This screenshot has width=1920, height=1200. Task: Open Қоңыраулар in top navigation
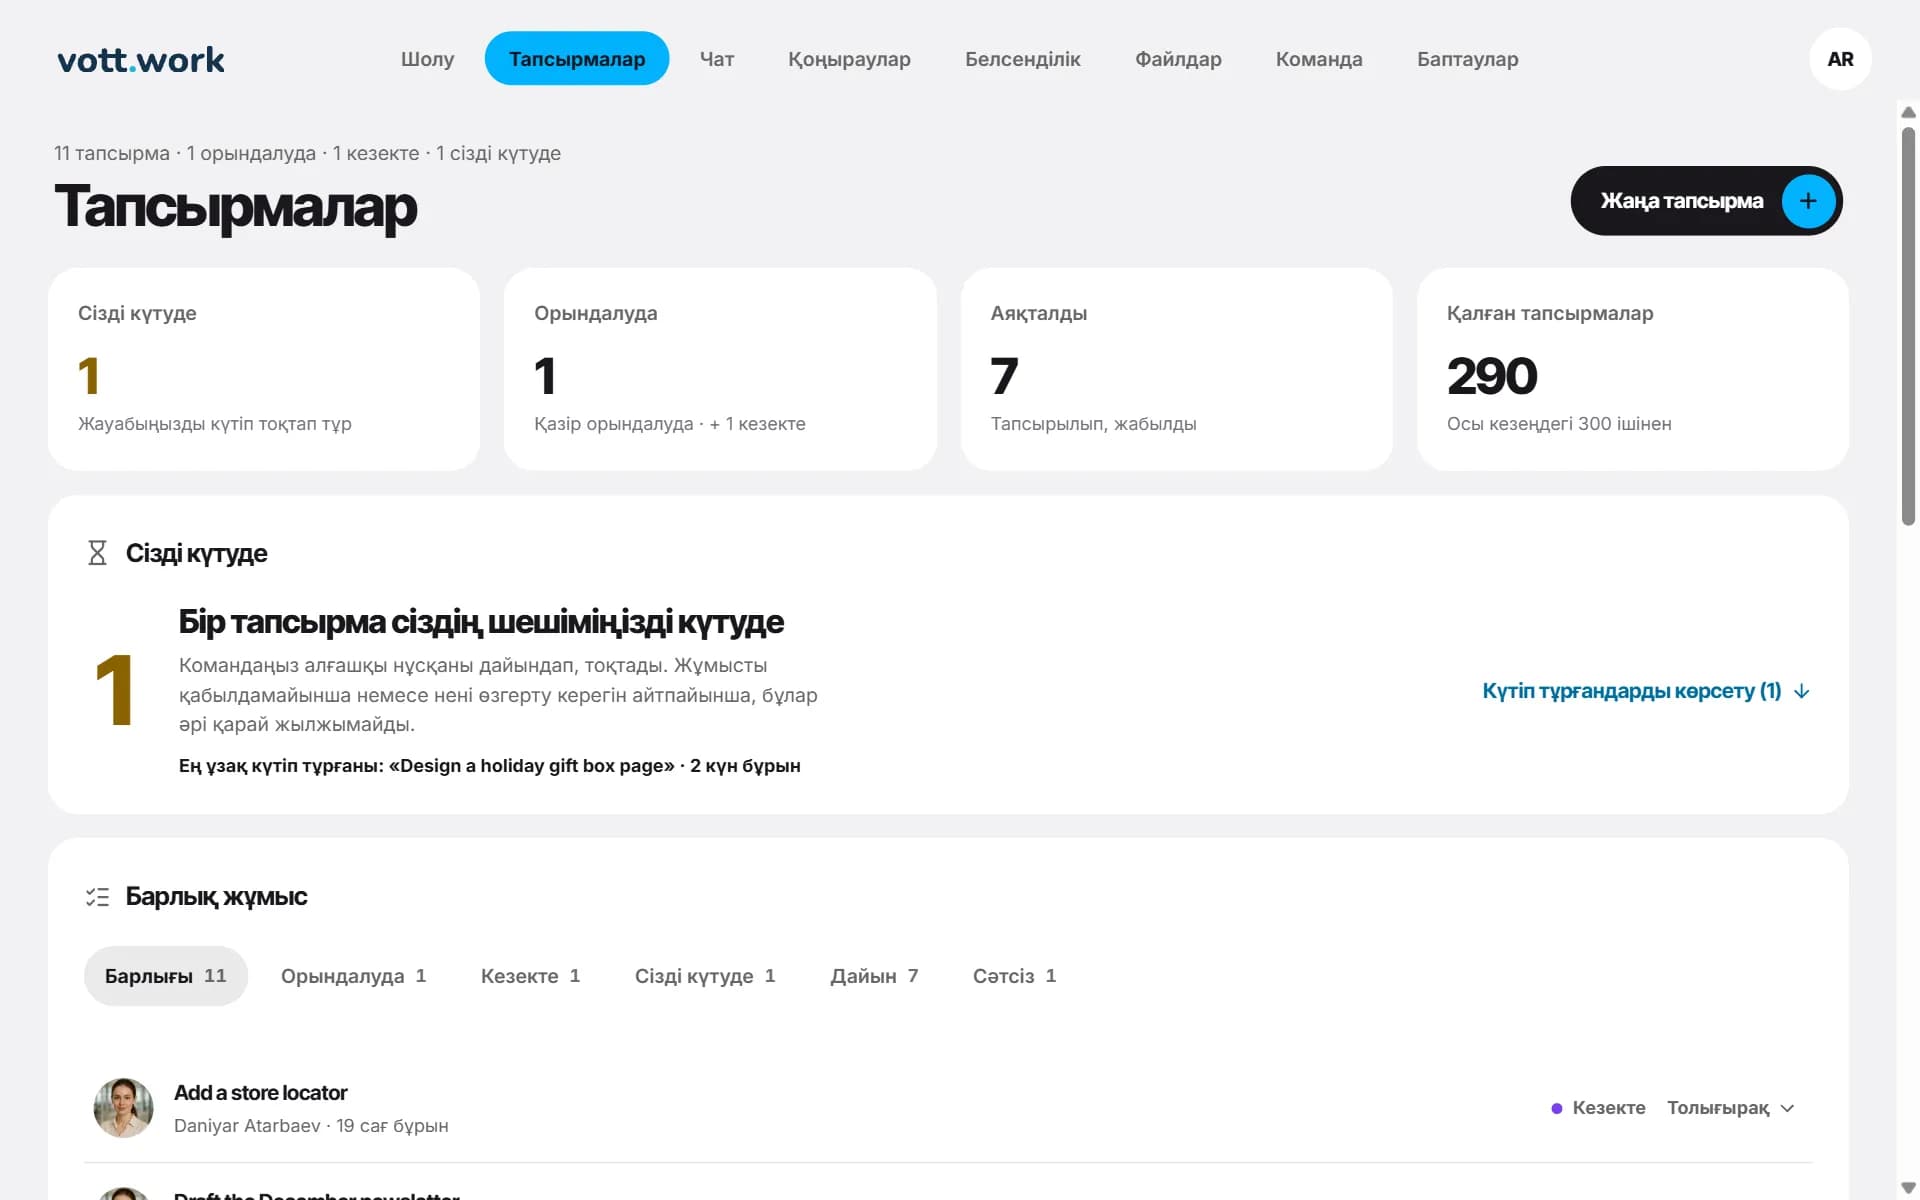coord(849,59)
